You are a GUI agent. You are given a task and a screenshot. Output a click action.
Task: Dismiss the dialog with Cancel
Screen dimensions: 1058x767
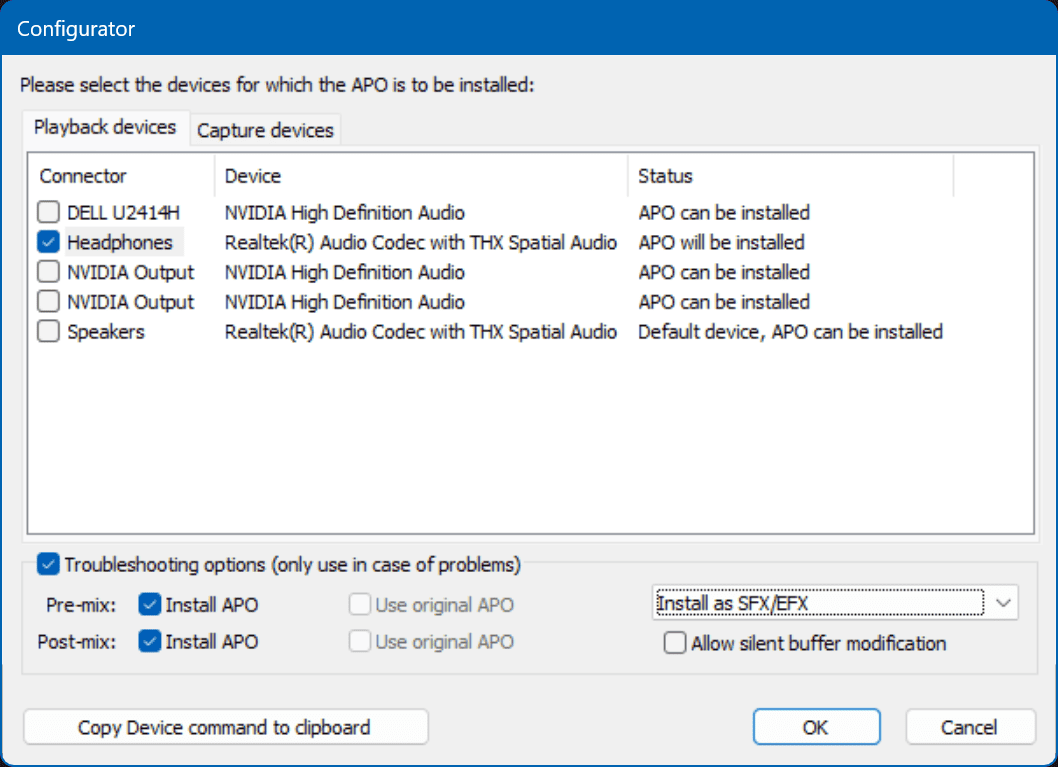tap(970, 727)
